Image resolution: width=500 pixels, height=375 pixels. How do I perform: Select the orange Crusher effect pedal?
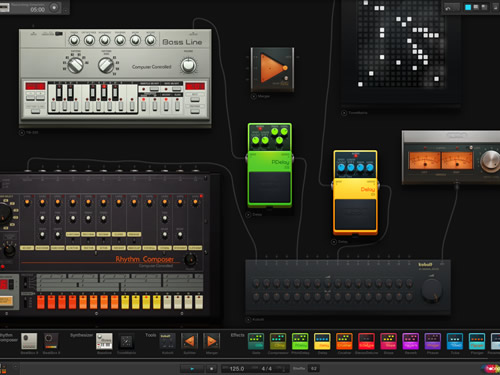pyautogui.click(x=344, y=341)
